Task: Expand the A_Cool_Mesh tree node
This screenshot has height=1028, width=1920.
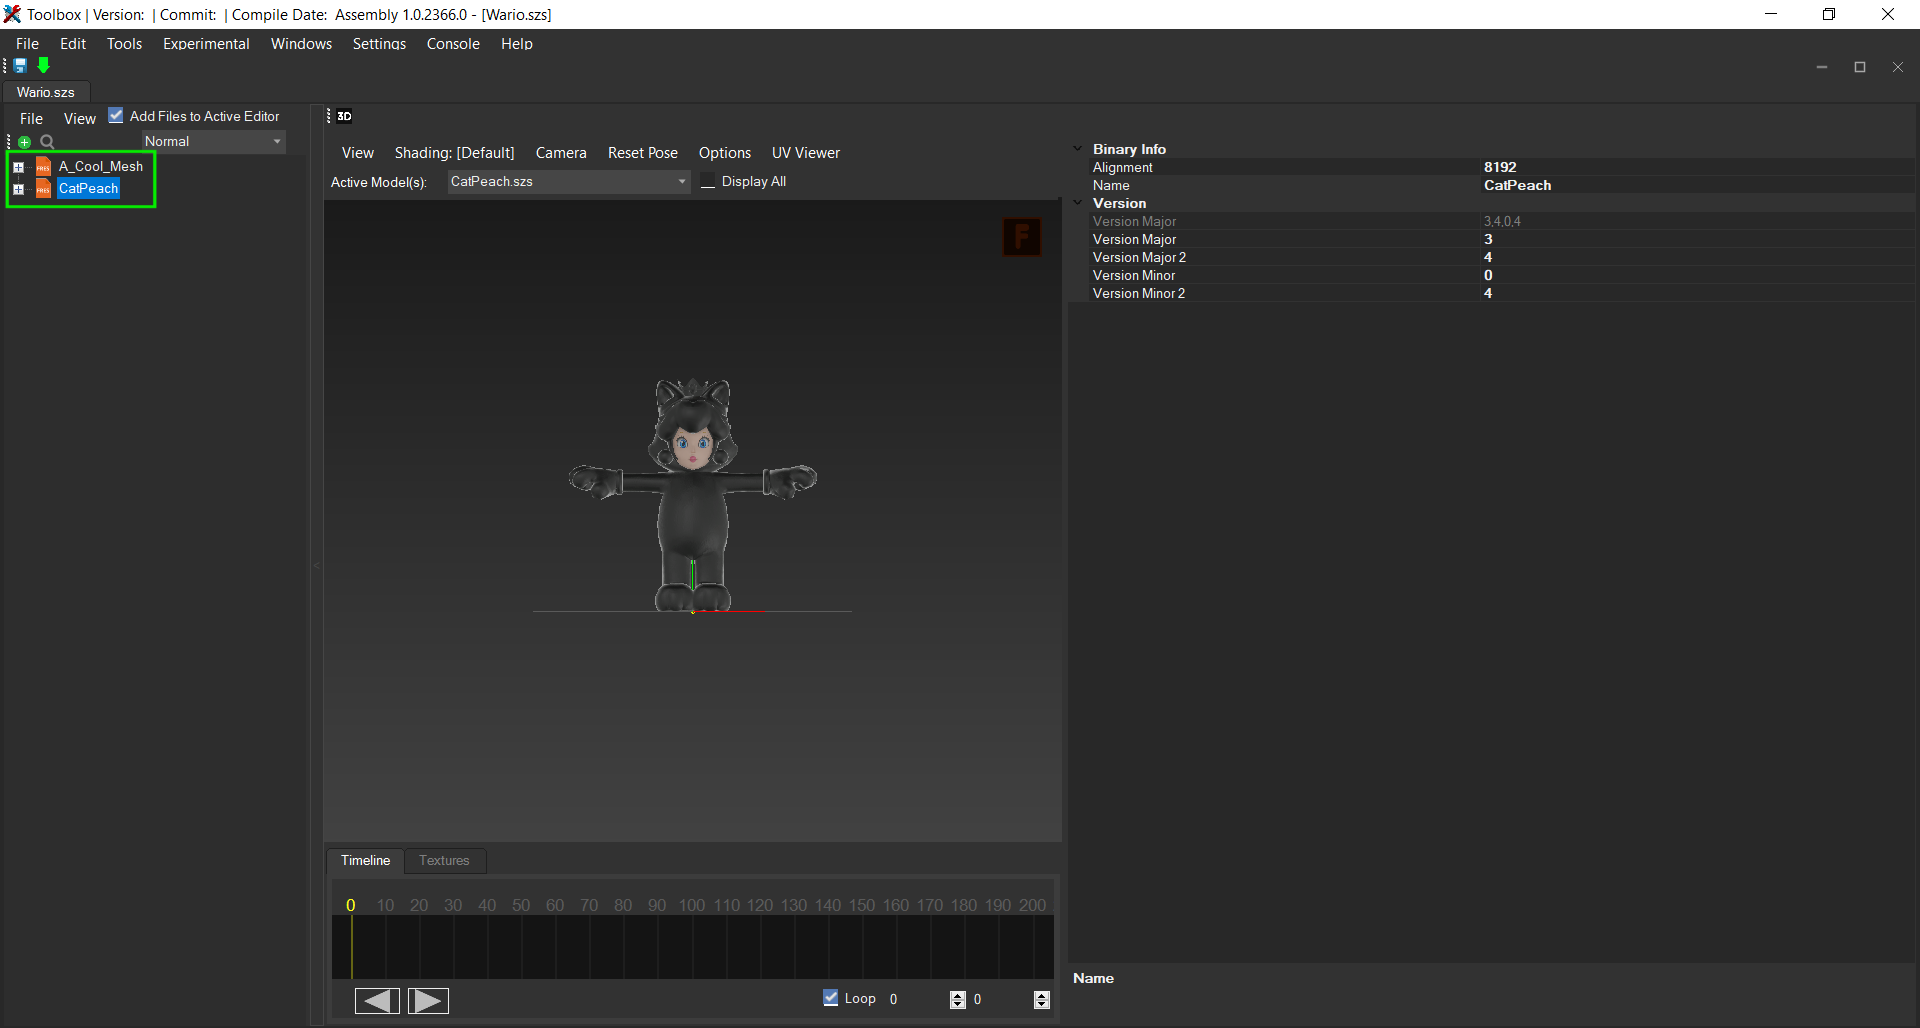Action: [x=18, y=167]
